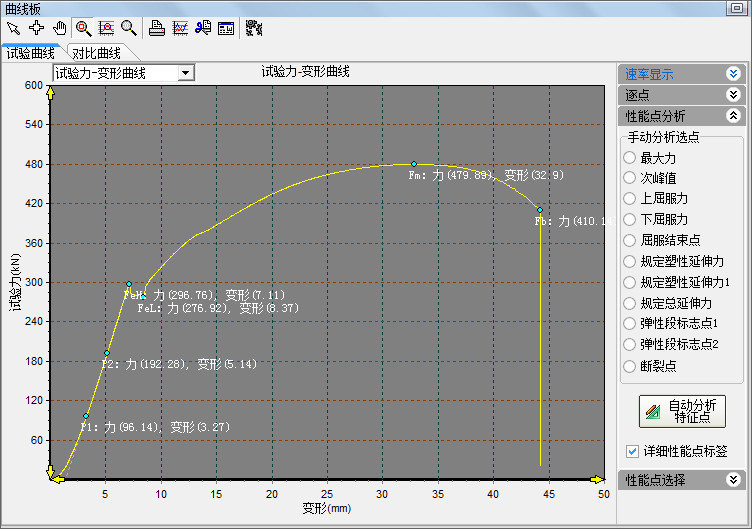Image resolution: width=752 pixels, height=529 pixels.
Task: Click the gears configuration icon
Action: click(x=253, y=27)
